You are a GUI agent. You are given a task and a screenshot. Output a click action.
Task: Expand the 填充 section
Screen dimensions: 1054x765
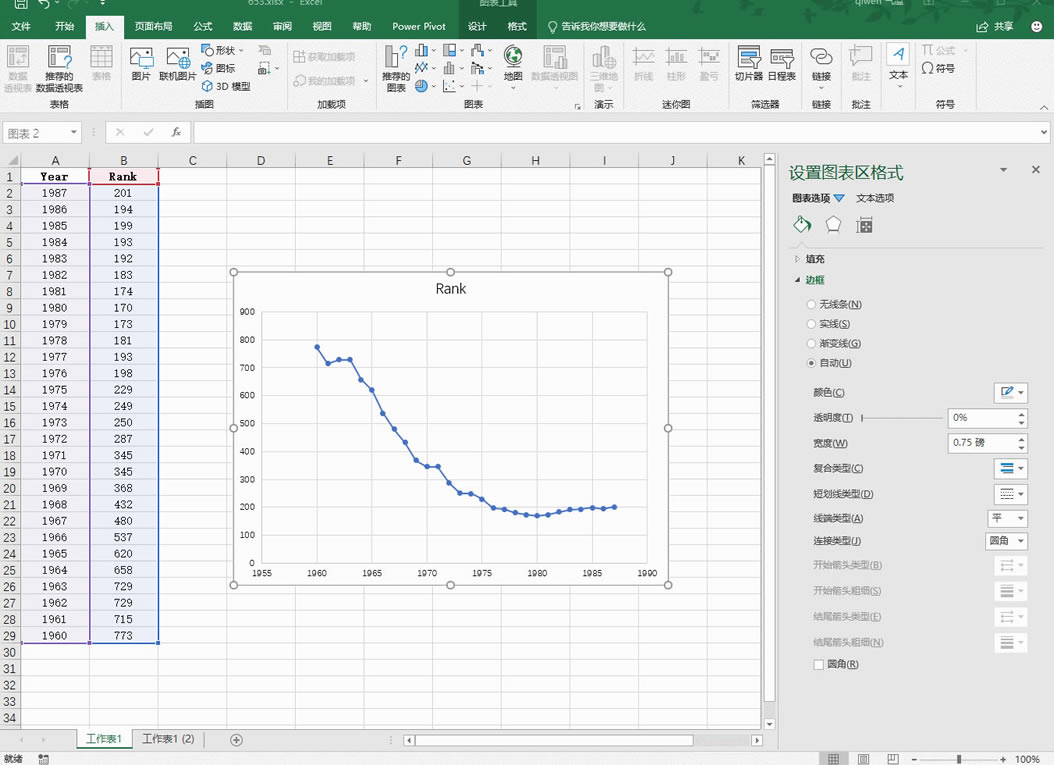[814, 258]
